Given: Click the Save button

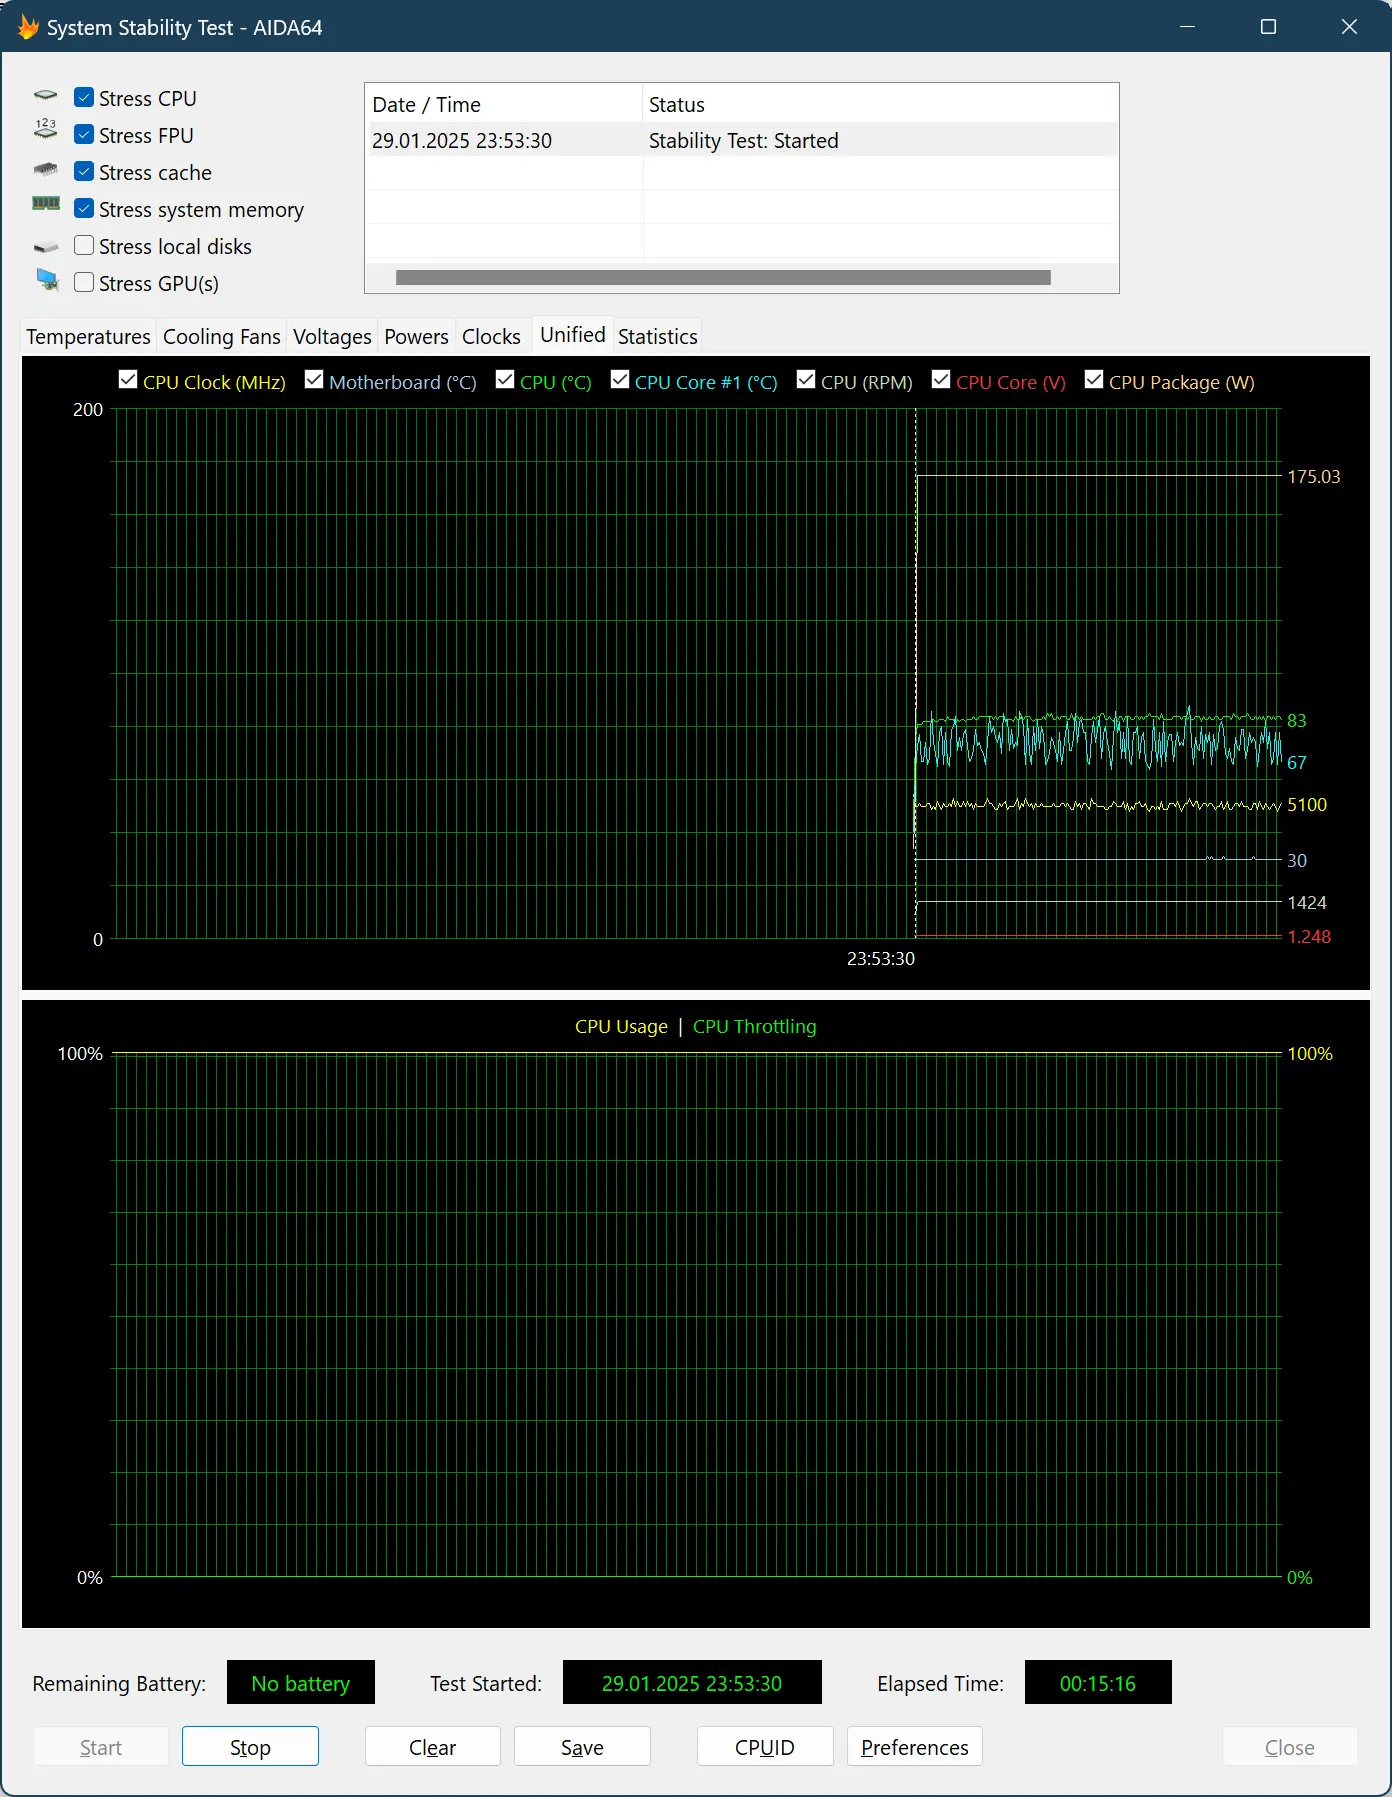Looking at the screenshot, I should pyautogui.click(x=582, y=1747).
